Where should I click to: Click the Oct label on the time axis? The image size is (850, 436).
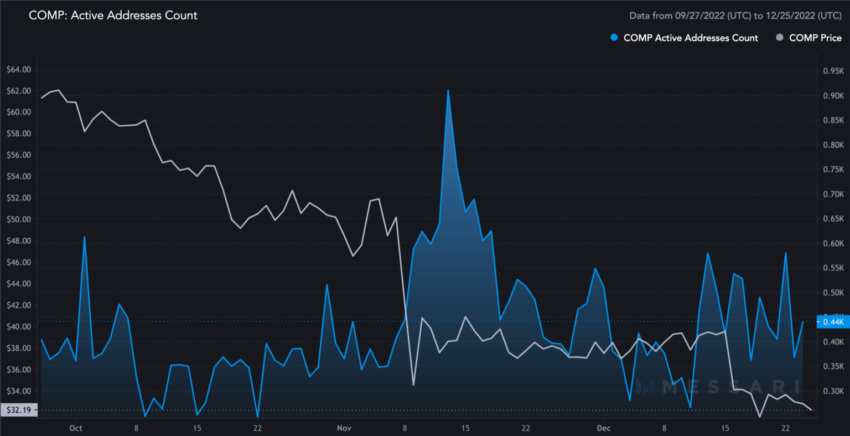click(75, 428)
